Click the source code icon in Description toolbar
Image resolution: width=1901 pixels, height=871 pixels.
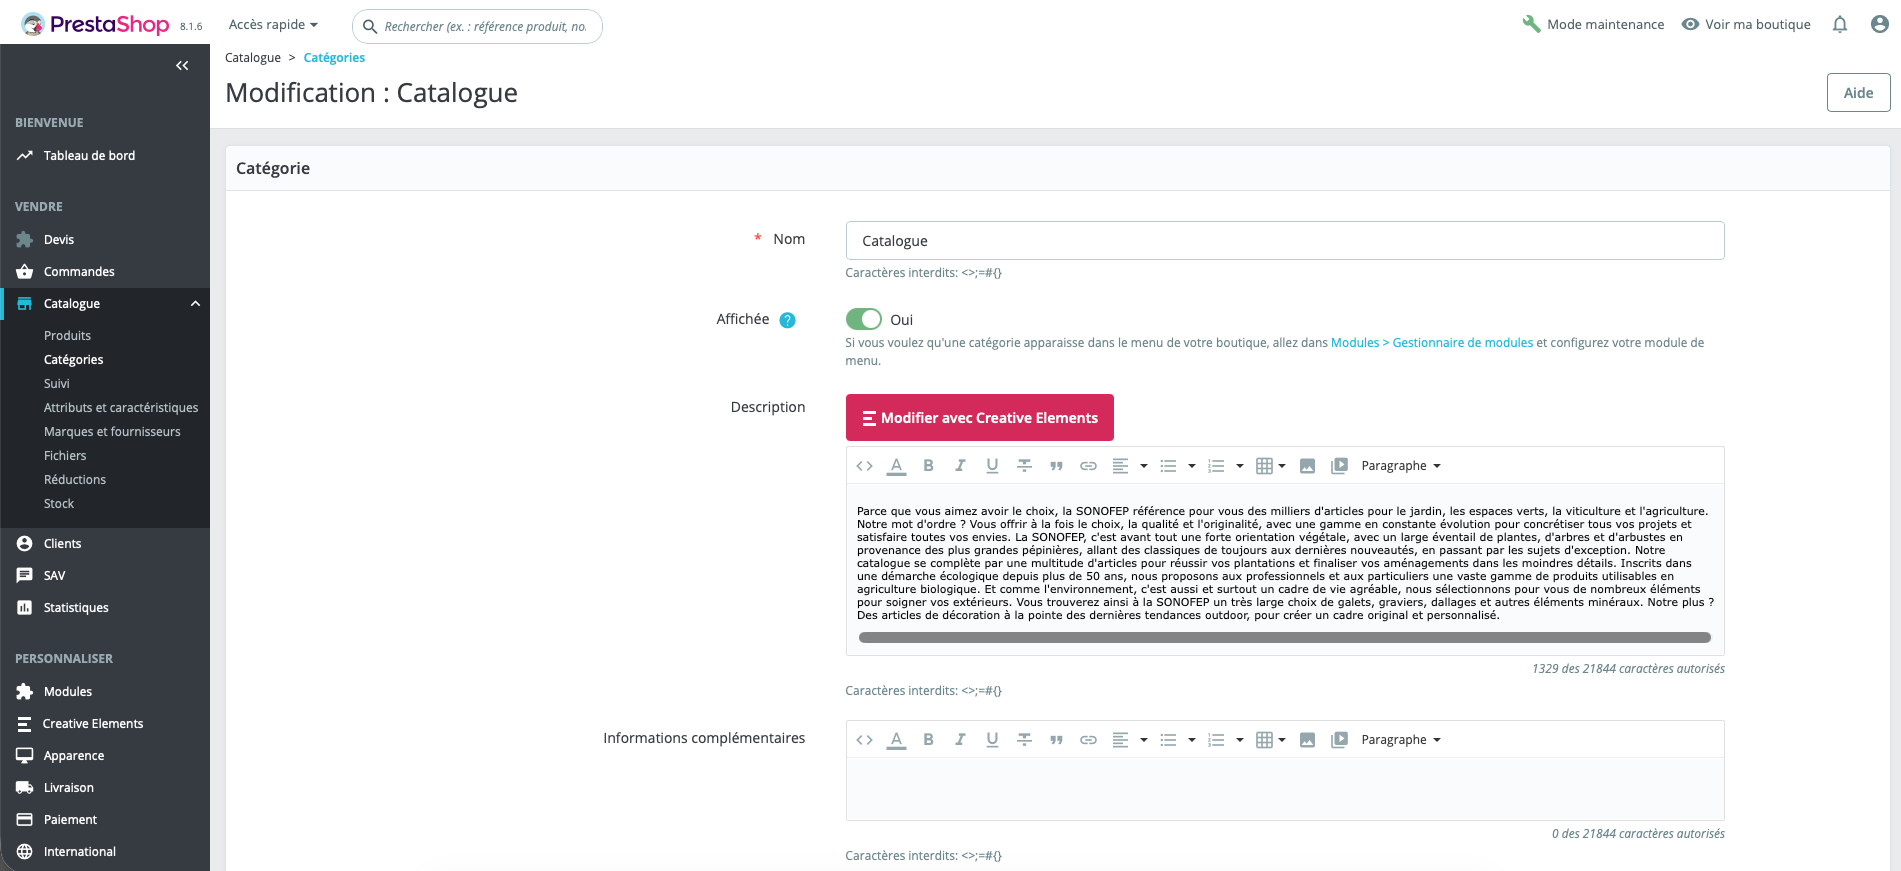[x=865, y=466]
